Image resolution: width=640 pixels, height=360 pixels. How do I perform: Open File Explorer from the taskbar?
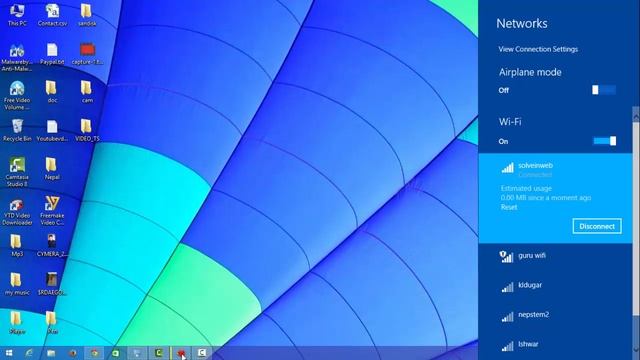tap(51, 353)
